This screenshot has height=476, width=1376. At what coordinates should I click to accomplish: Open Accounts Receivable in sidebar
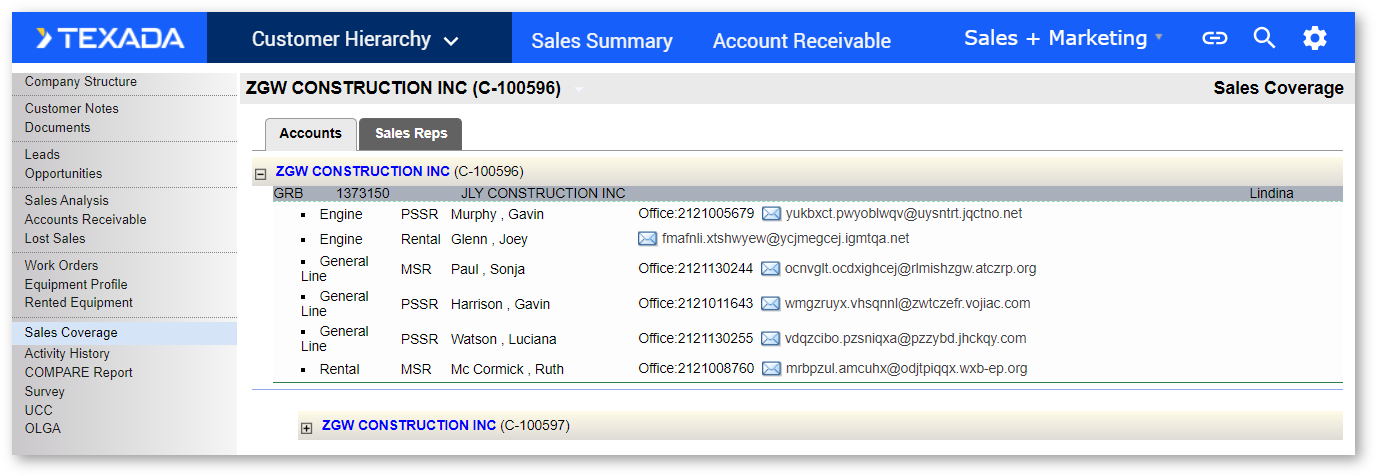click(x=86, y=219)
